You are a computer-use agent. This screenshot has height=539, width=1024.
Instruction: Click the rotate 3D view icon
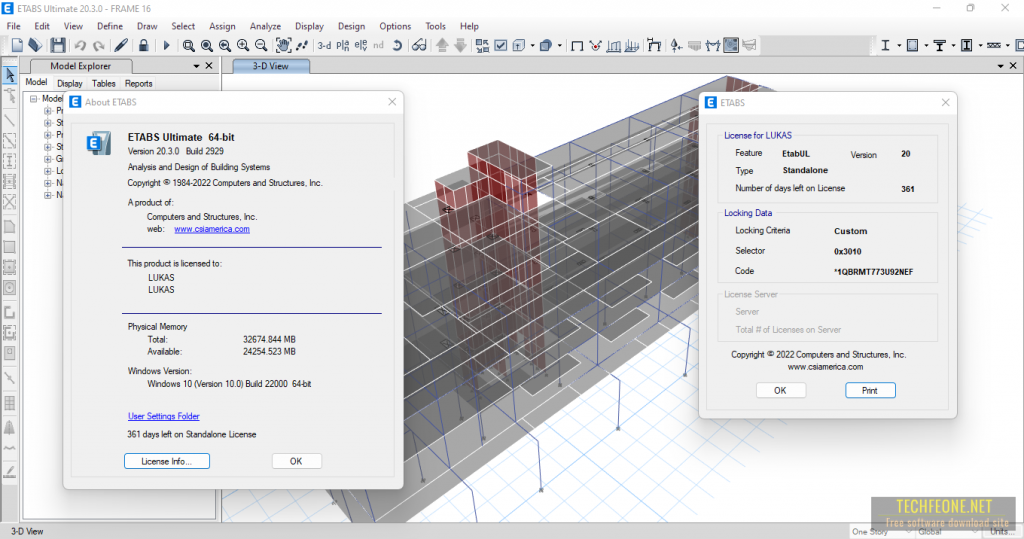coord(397,45)
